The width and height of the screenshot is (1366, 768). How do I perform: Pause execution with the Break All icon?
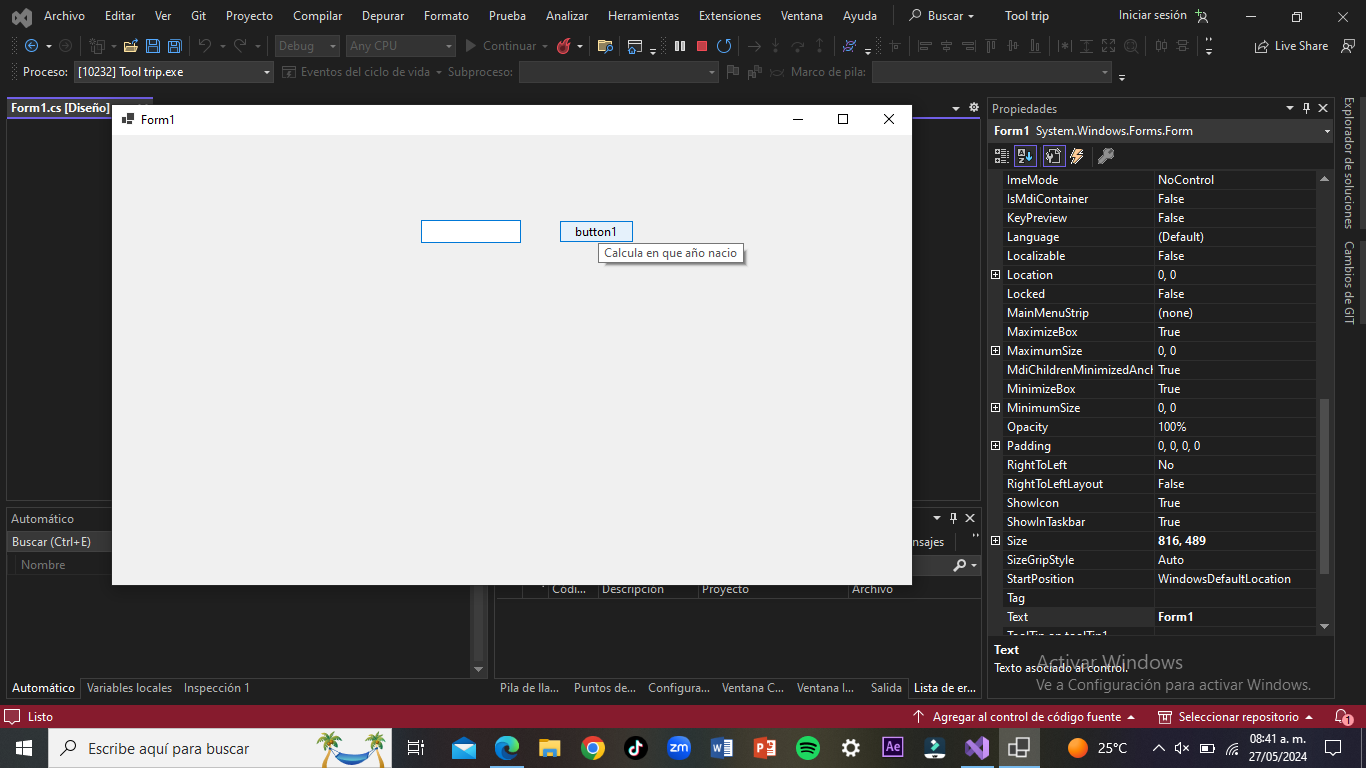(680, 46)
